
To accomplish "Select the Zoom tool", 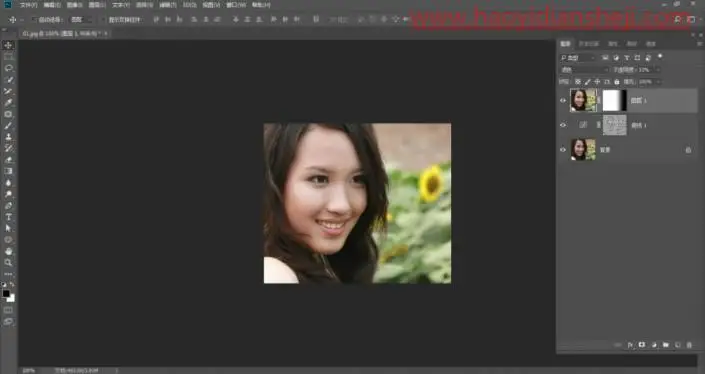I will point(8,263).
